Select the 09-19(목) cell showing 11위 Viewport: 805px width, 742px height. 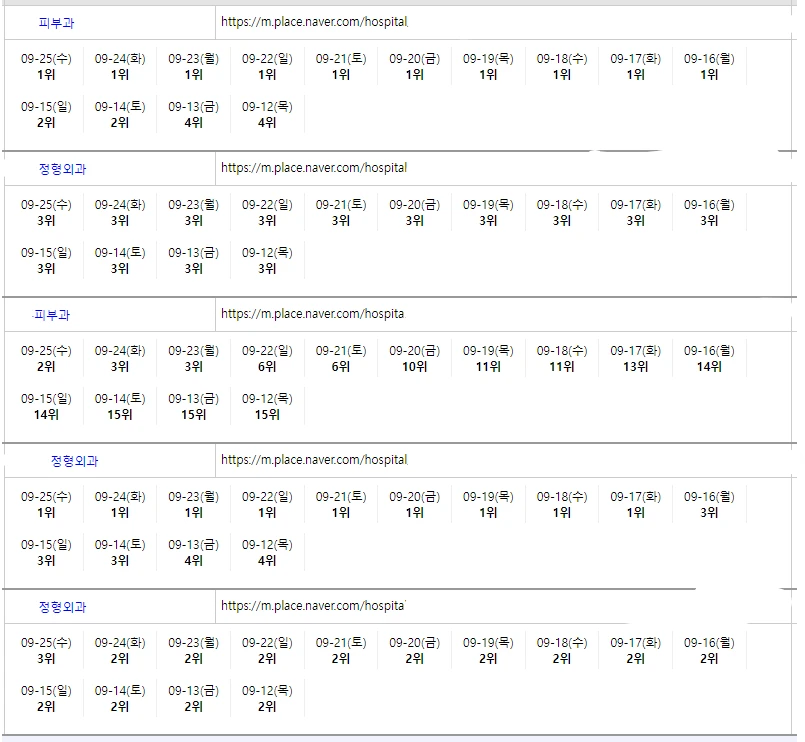point(488,359)
